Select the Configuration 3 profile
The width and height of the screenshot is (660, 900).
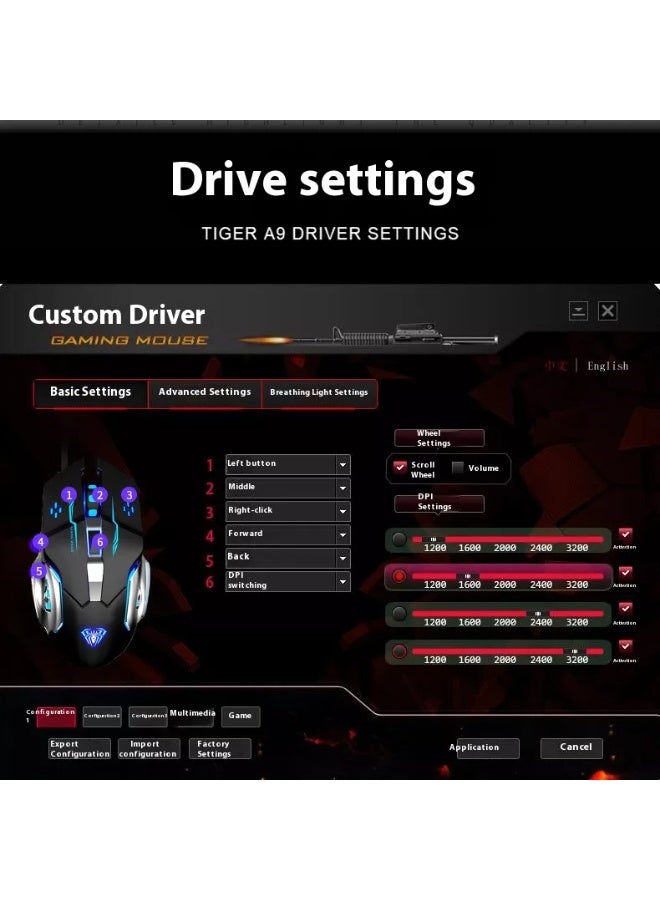[x=148, y=717]
